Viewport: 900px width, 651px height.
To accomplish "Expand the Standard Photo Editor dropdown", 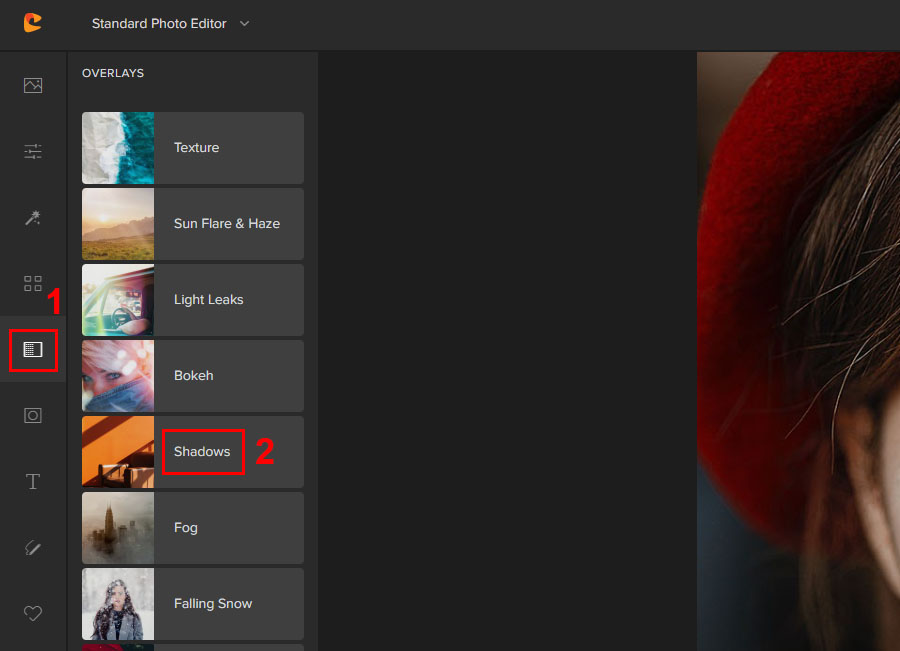I will coord(168,23).
